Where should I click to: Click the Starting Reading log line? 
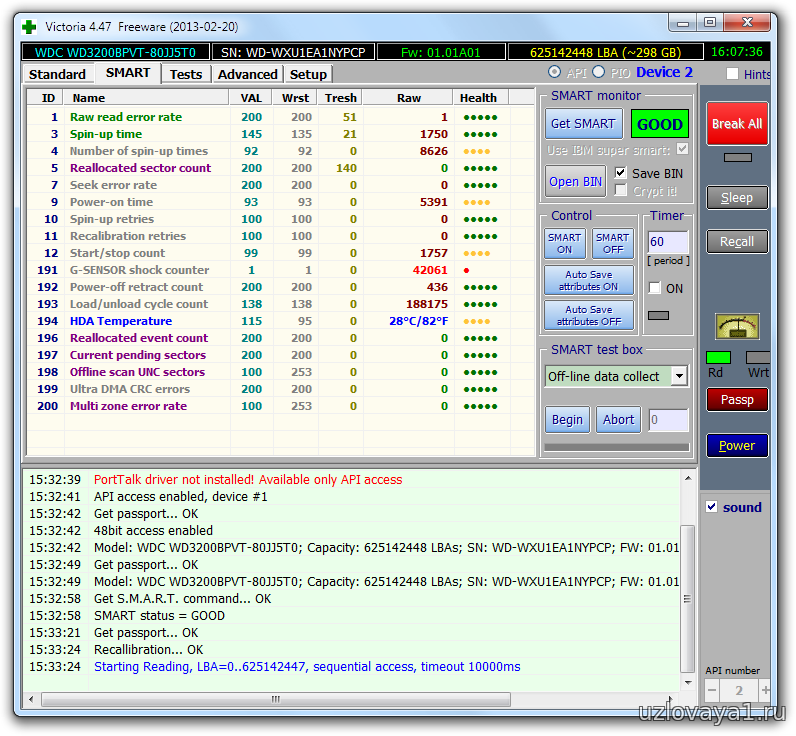tap(307, 666)
